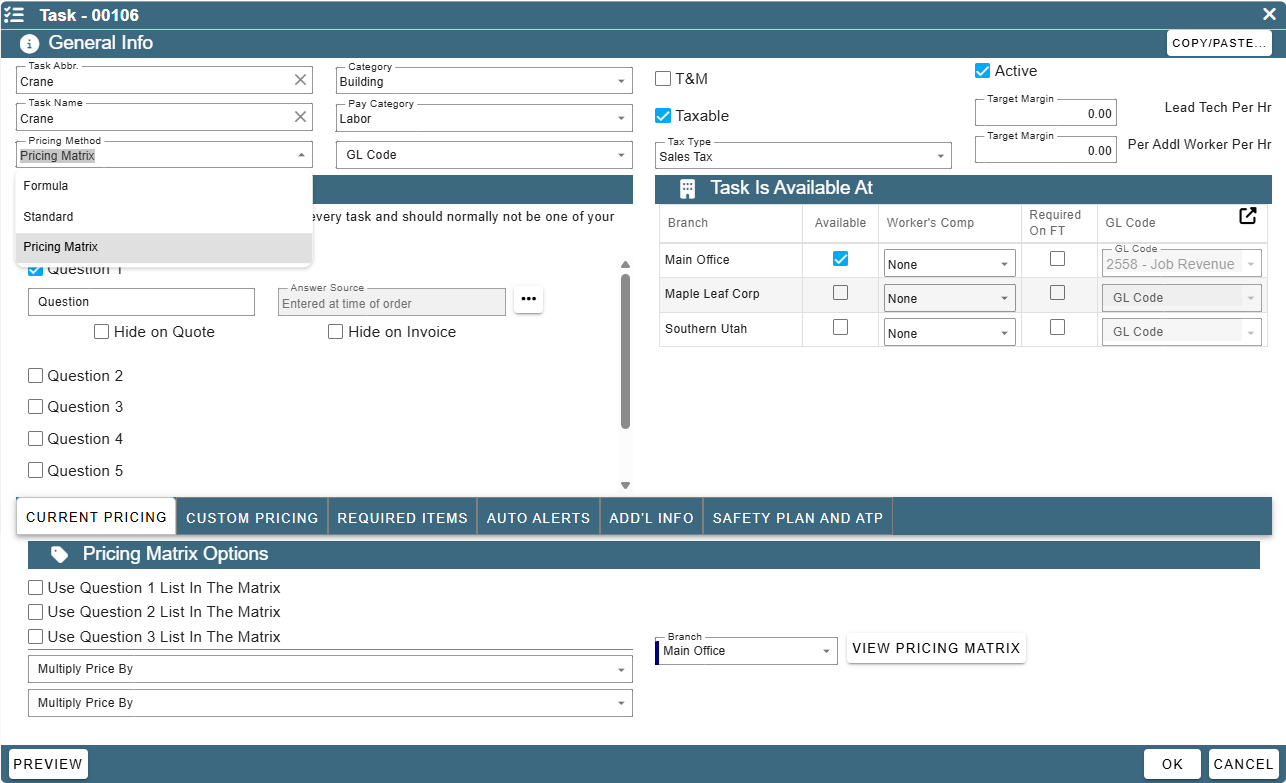Enable the Question 5 checkbox
This screenshot has height=783, width=1286.
coord(36,471)
